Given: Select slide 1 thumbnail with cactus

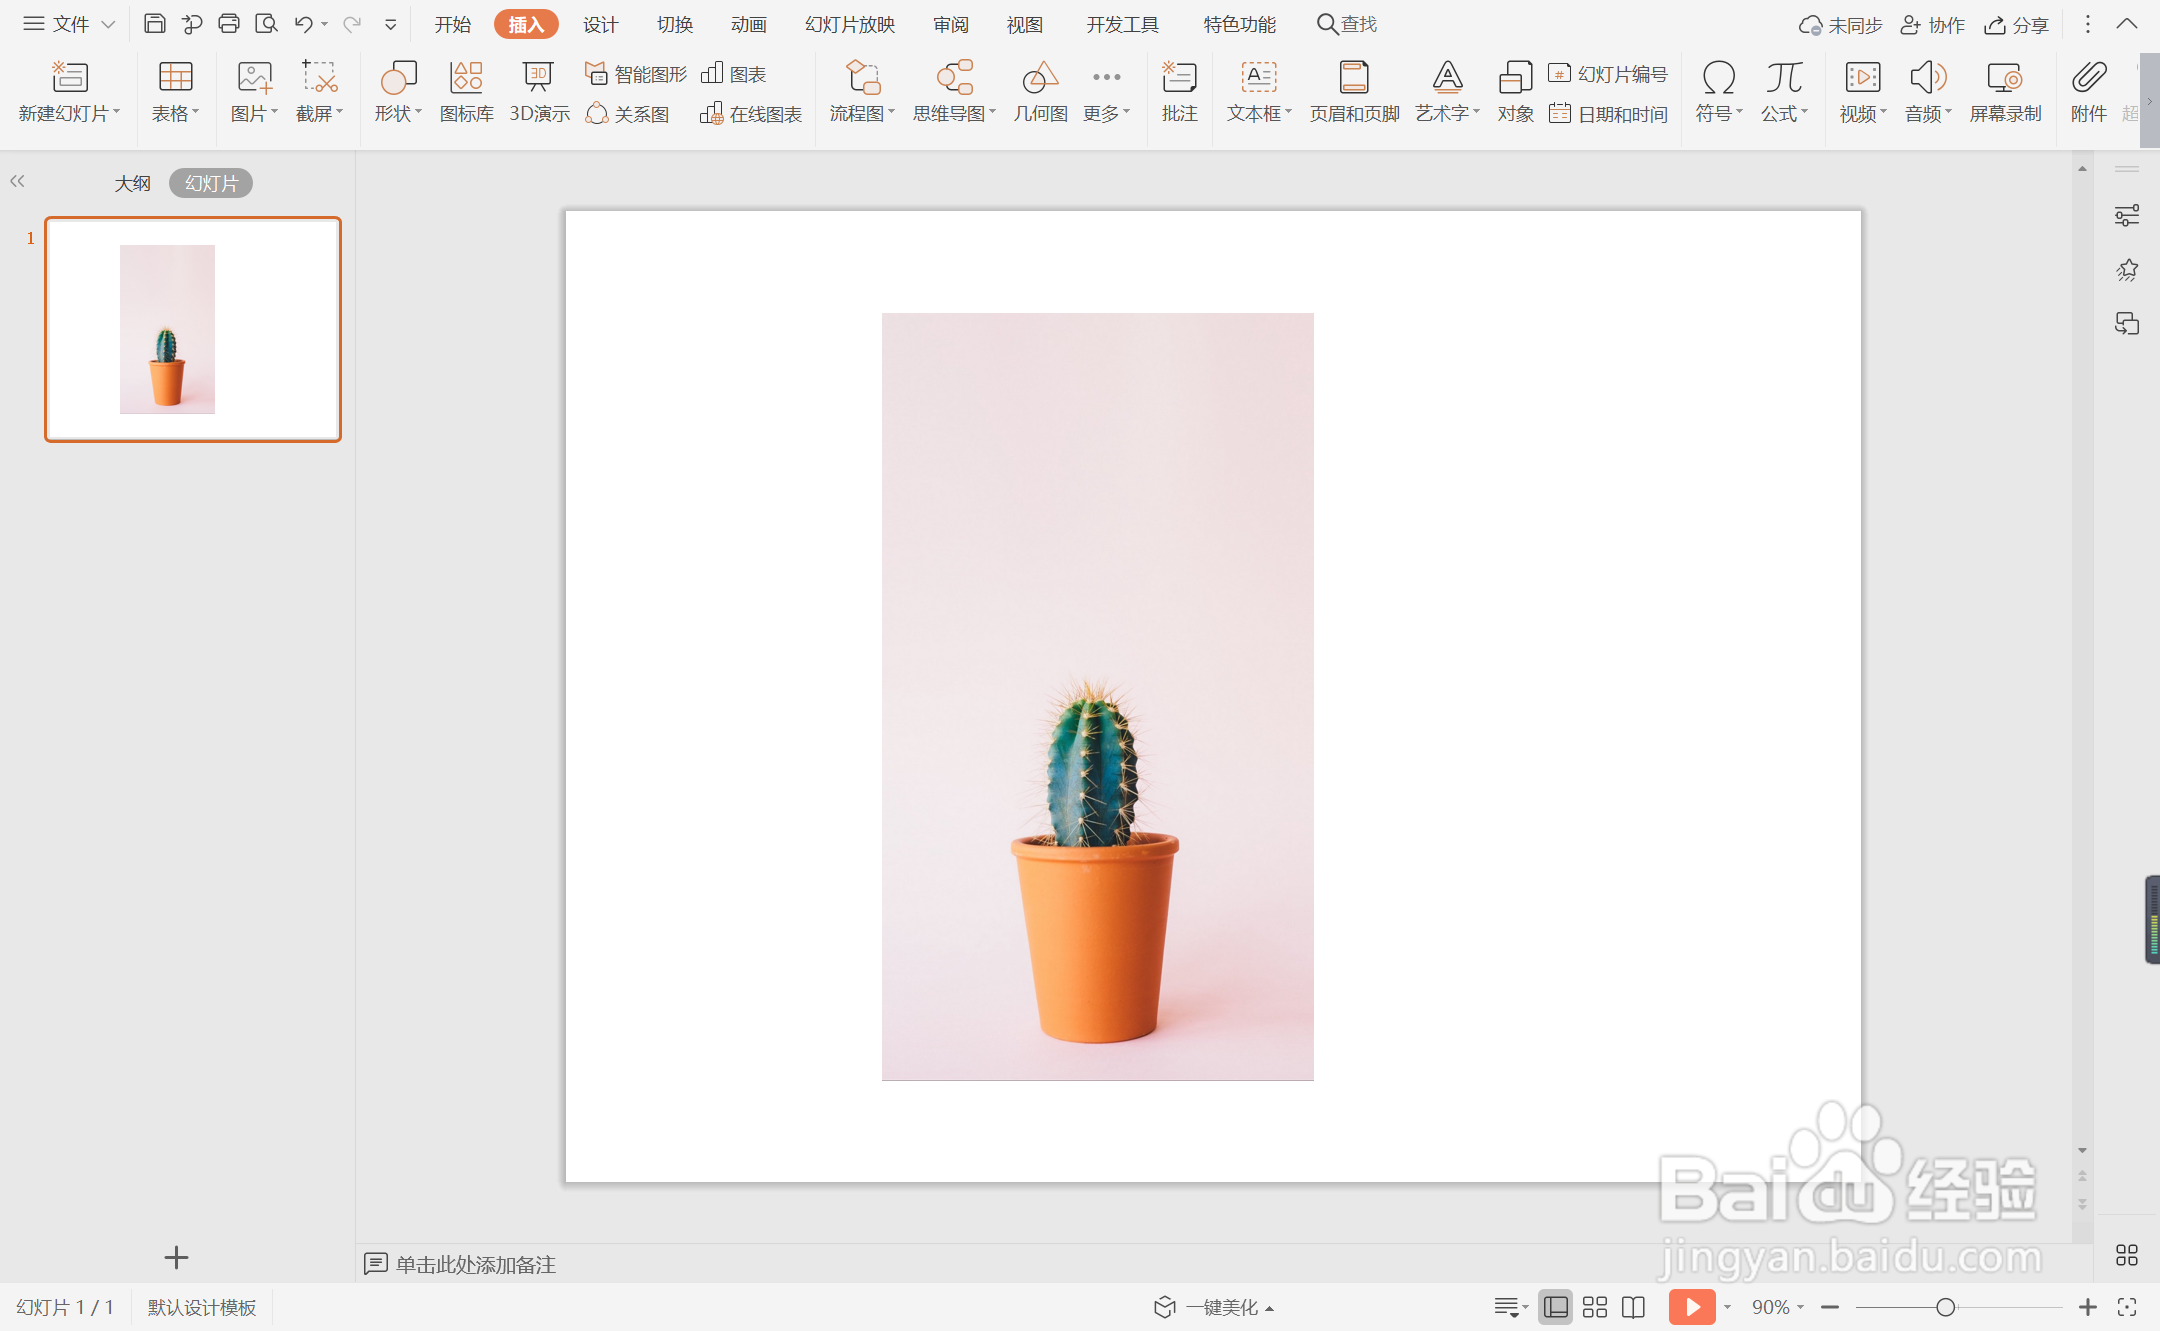Looking at the screenshot, I should click(x=193, y=329).
